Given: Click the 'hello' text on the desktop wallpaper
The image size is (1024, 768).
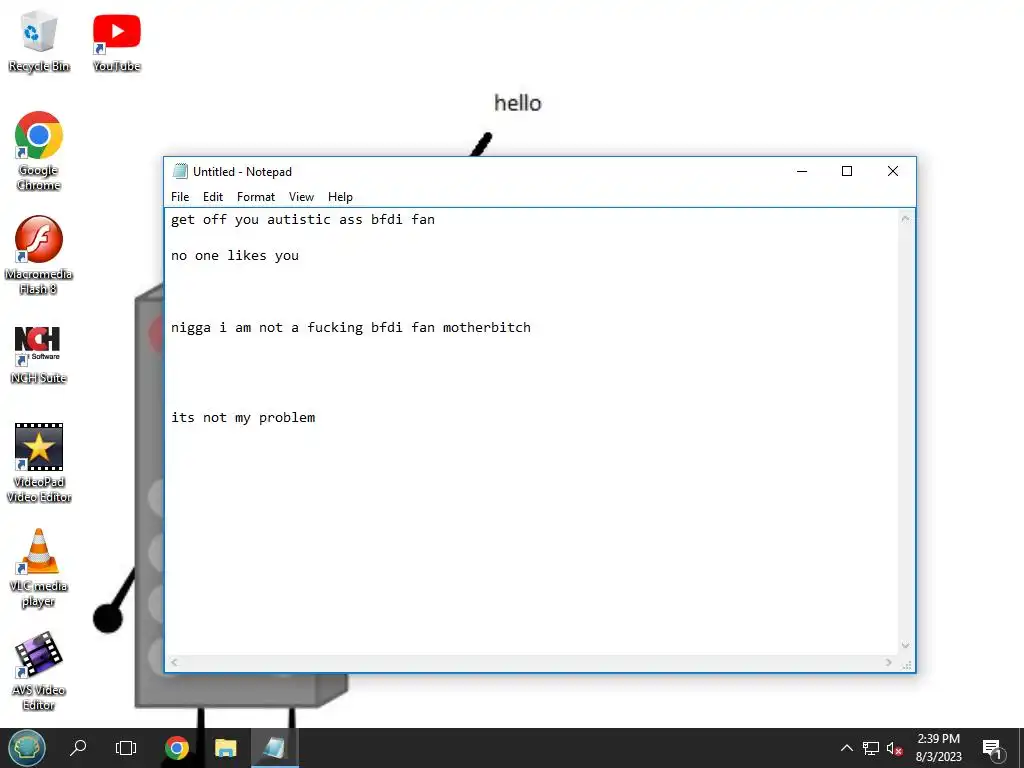Looking at the screenshot, I should click(517, 103).
